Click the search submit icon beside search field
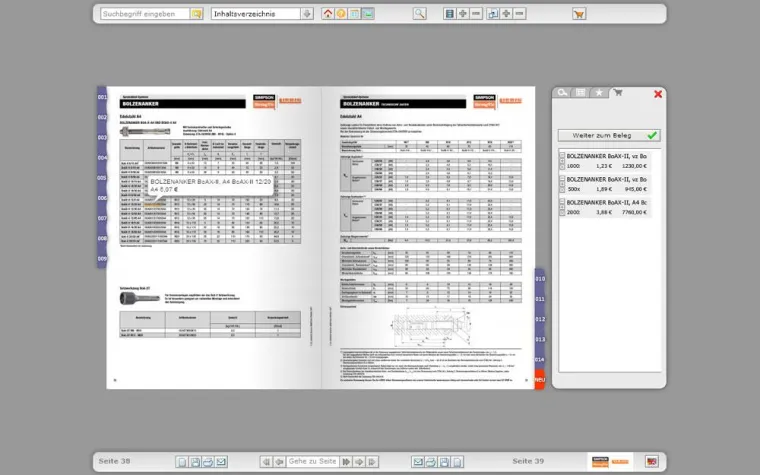The height and width of the screenshot is (475, 760). (197, 14)
